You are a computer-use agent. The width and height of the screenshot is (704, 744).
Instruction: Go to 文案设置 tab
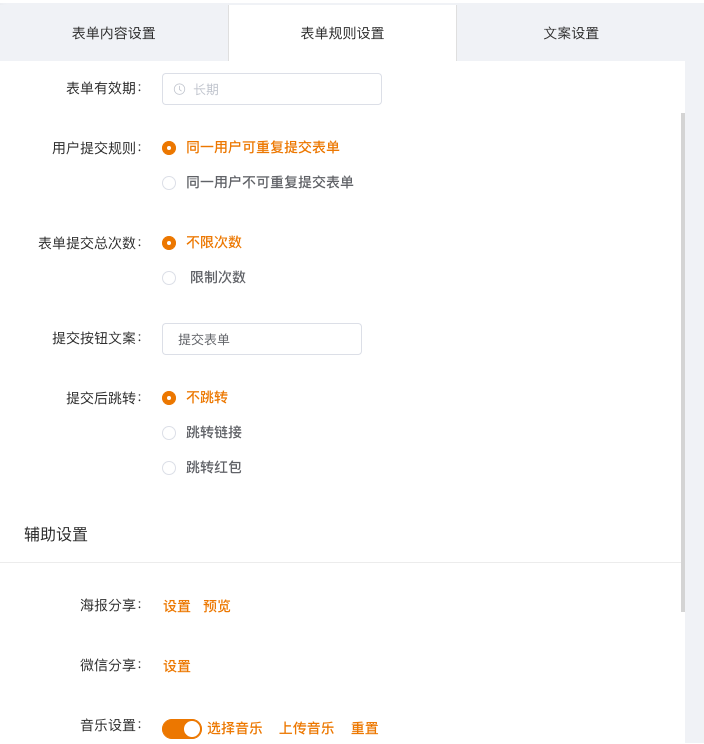pyautogui.click(x=571, y=33)
